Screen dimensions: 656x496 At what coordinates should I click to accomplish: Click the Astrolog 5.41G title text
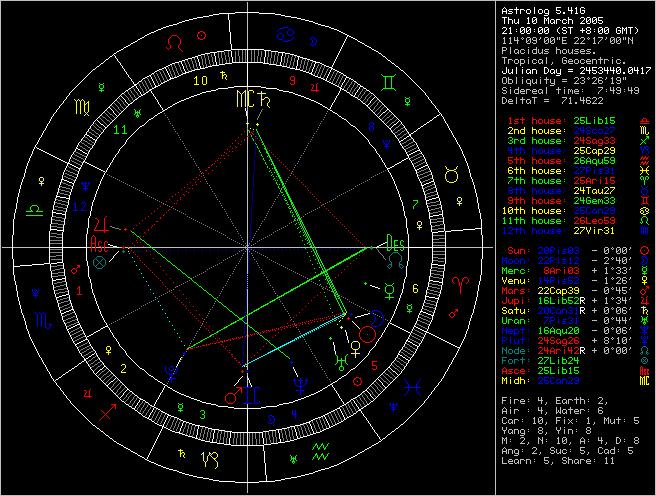pyautogui.click(x=540, y=9)
